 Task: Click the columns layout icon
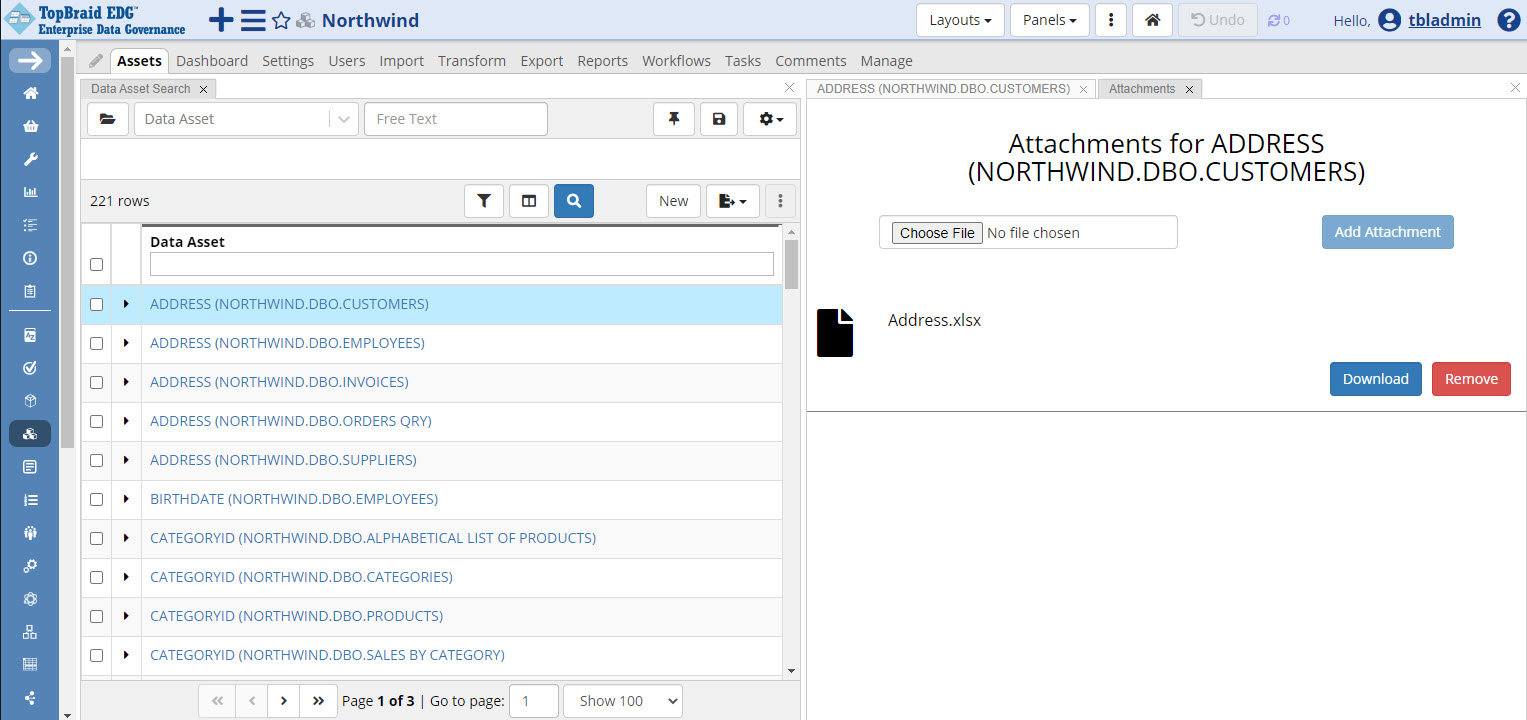pyautogui.click(x=529, y=201)
